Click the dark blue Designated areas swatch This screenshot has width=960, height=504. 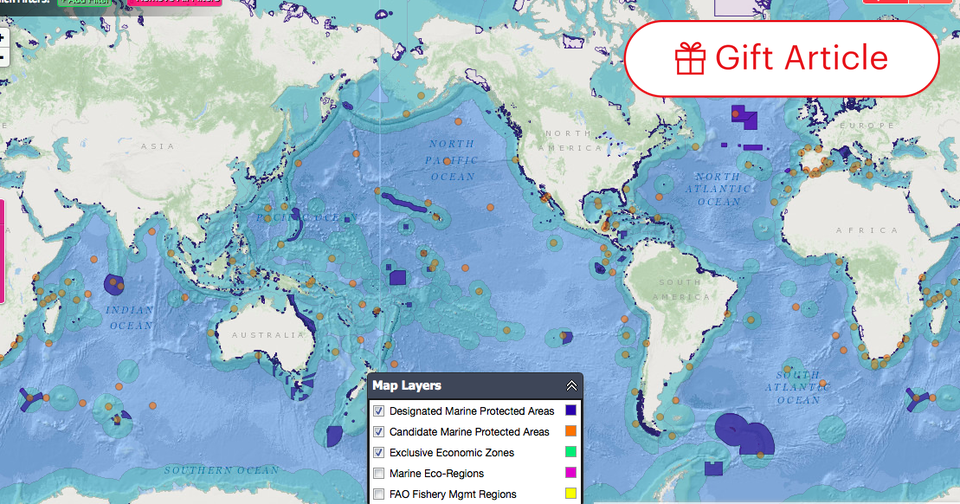571,411
